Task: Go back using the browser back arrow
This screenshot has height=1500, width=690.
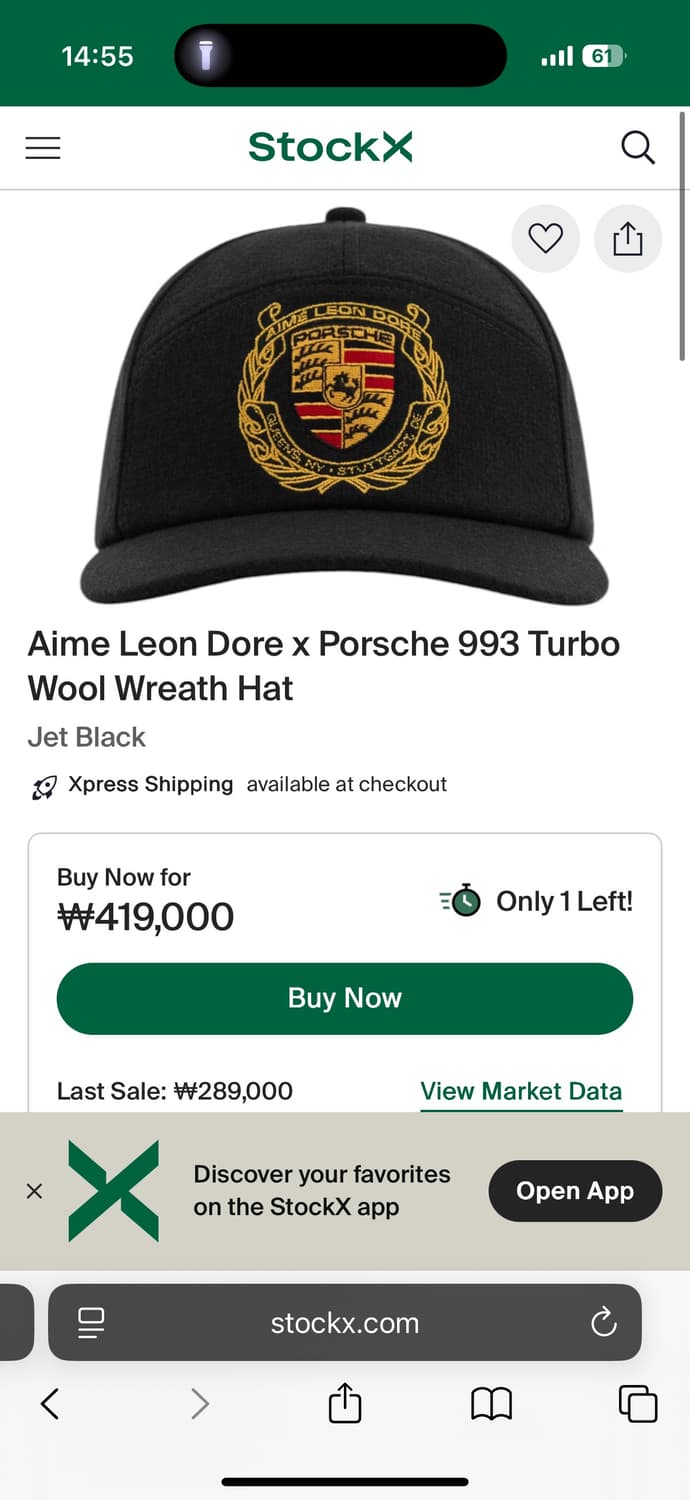Action: tap(49, 1404)
